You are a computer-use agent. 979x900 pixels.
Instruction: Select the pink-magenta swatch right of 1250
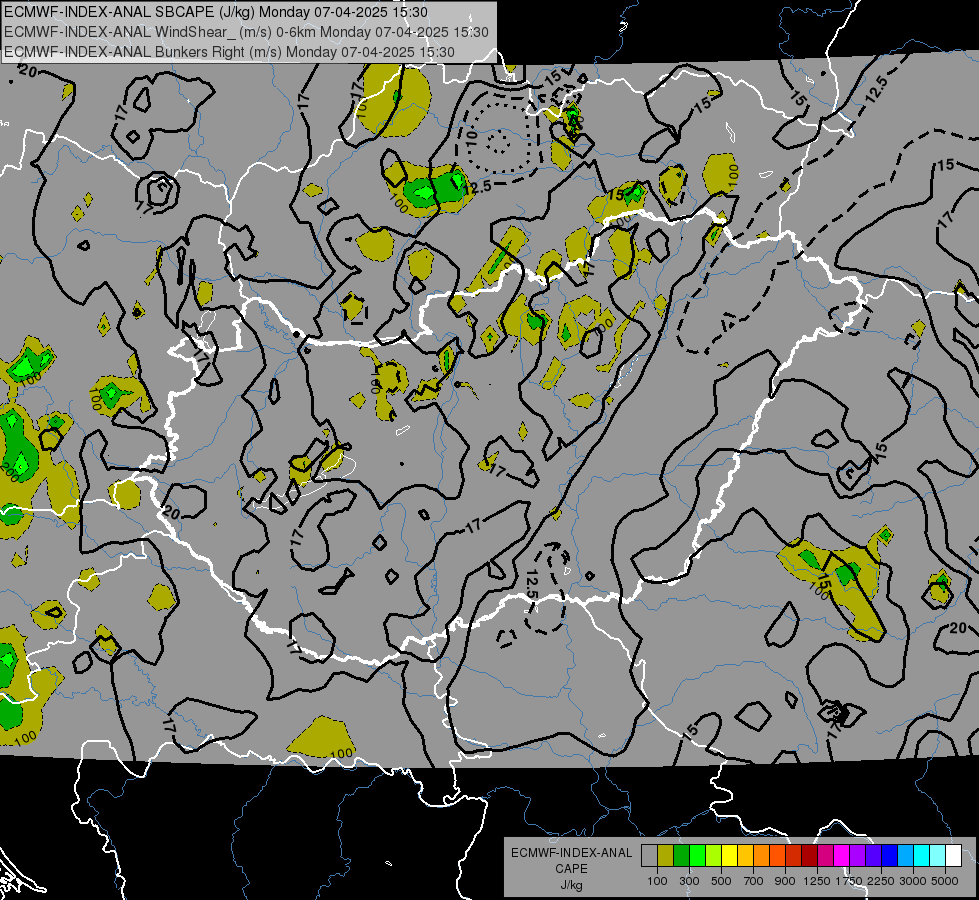[x=825, y=856]
